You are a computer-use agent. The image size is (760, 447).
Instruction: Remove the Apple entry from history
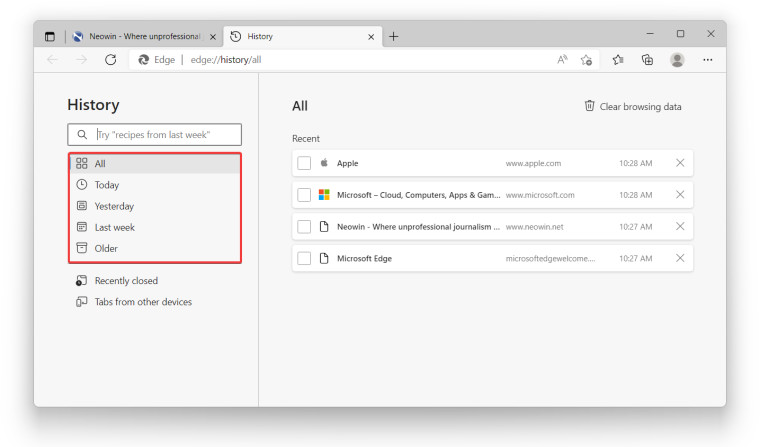pos(680,163)
